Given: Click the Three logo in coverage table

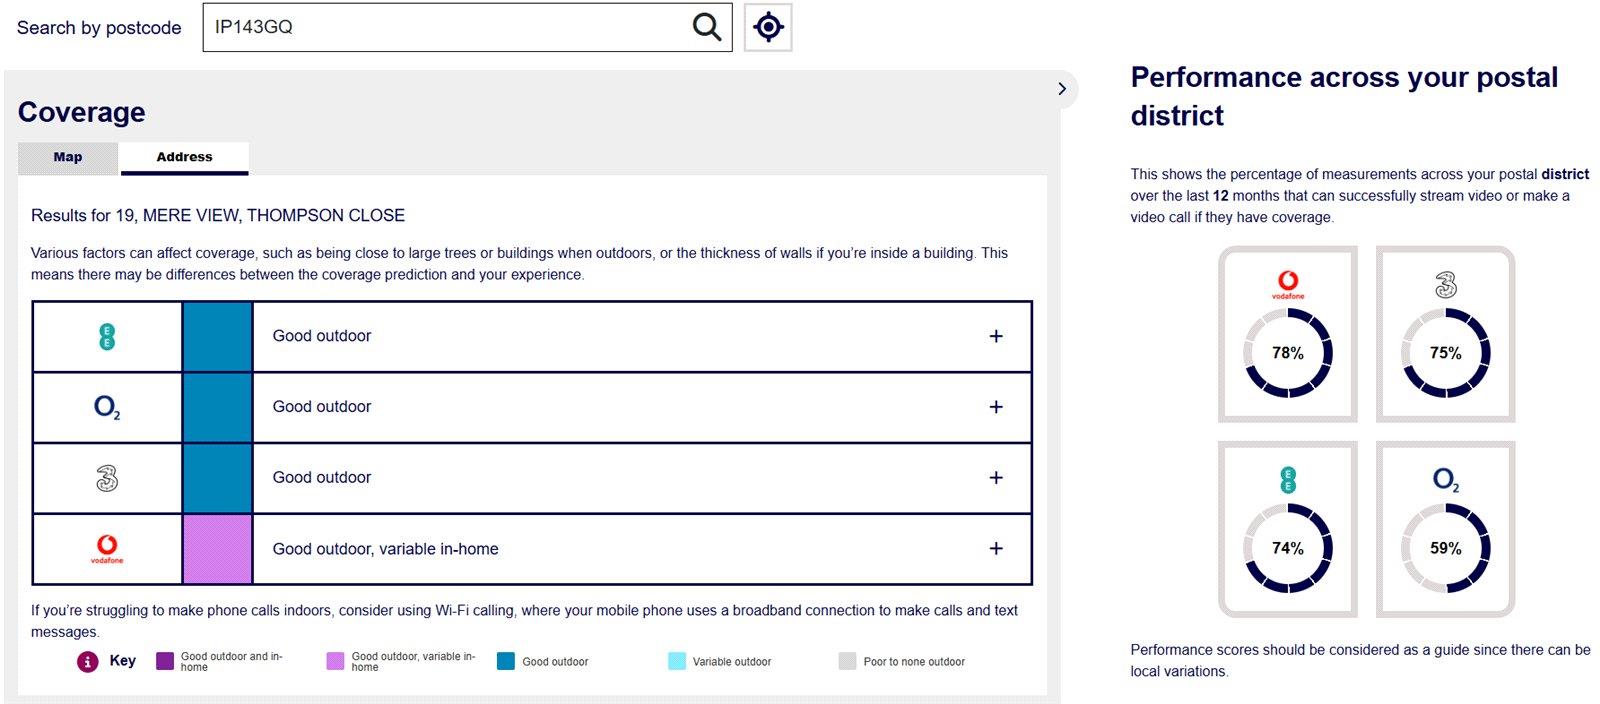Looking at the screenshot, I should 107,479.
